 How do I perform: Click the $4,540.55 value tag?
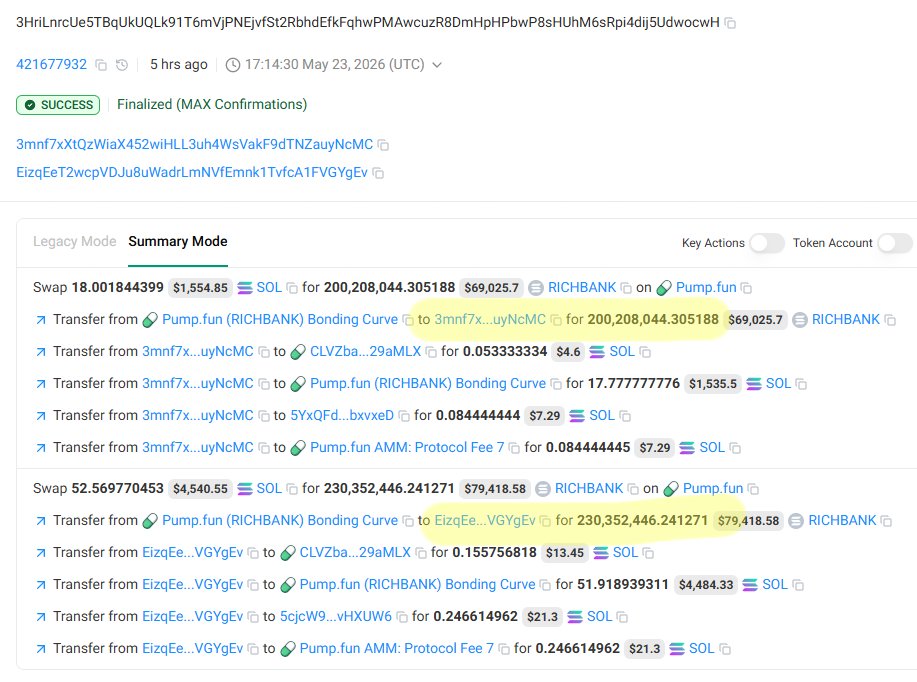tap(200, 489)
